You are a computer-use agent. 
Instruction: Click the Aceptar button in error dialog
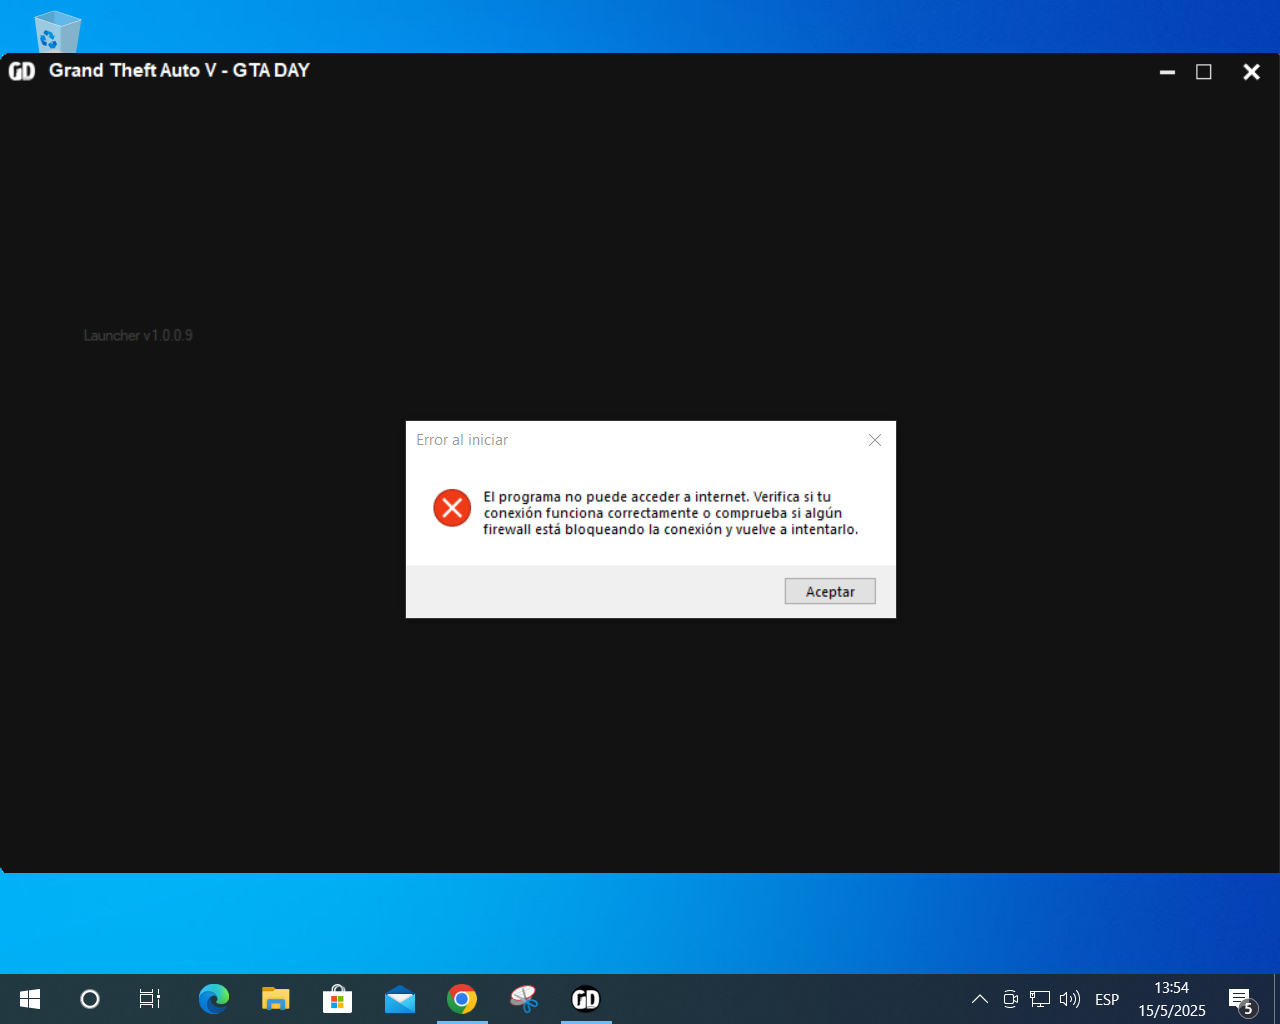pos(829,591)
